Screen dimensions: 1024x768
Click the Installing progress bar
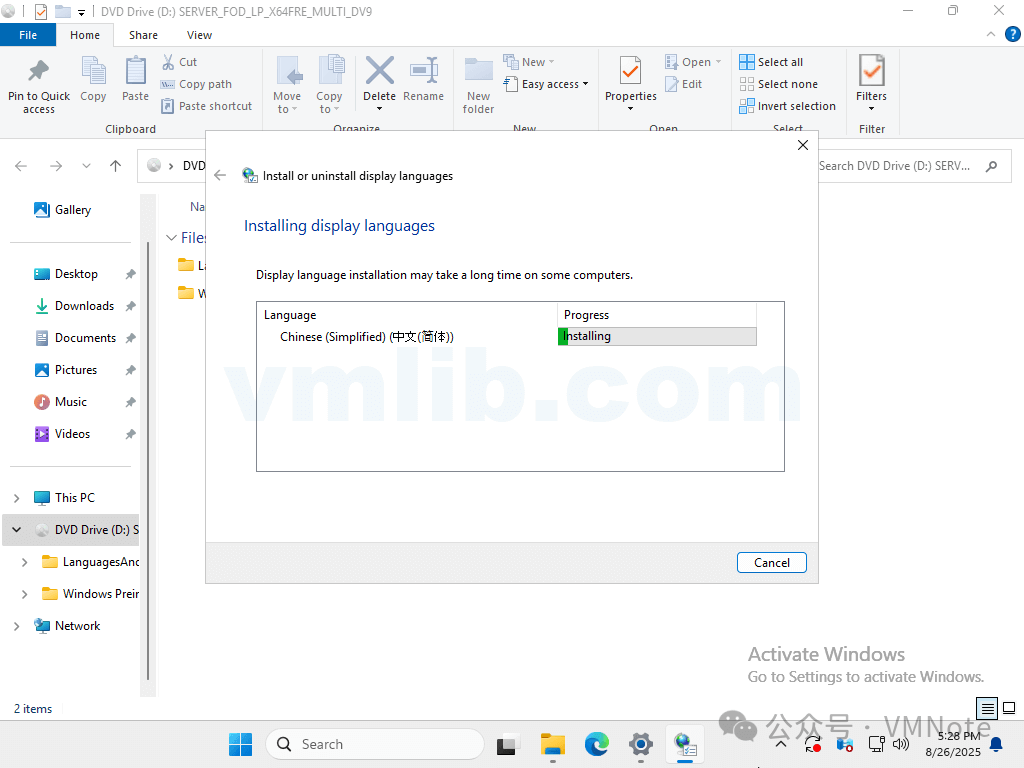coord(656,337)
